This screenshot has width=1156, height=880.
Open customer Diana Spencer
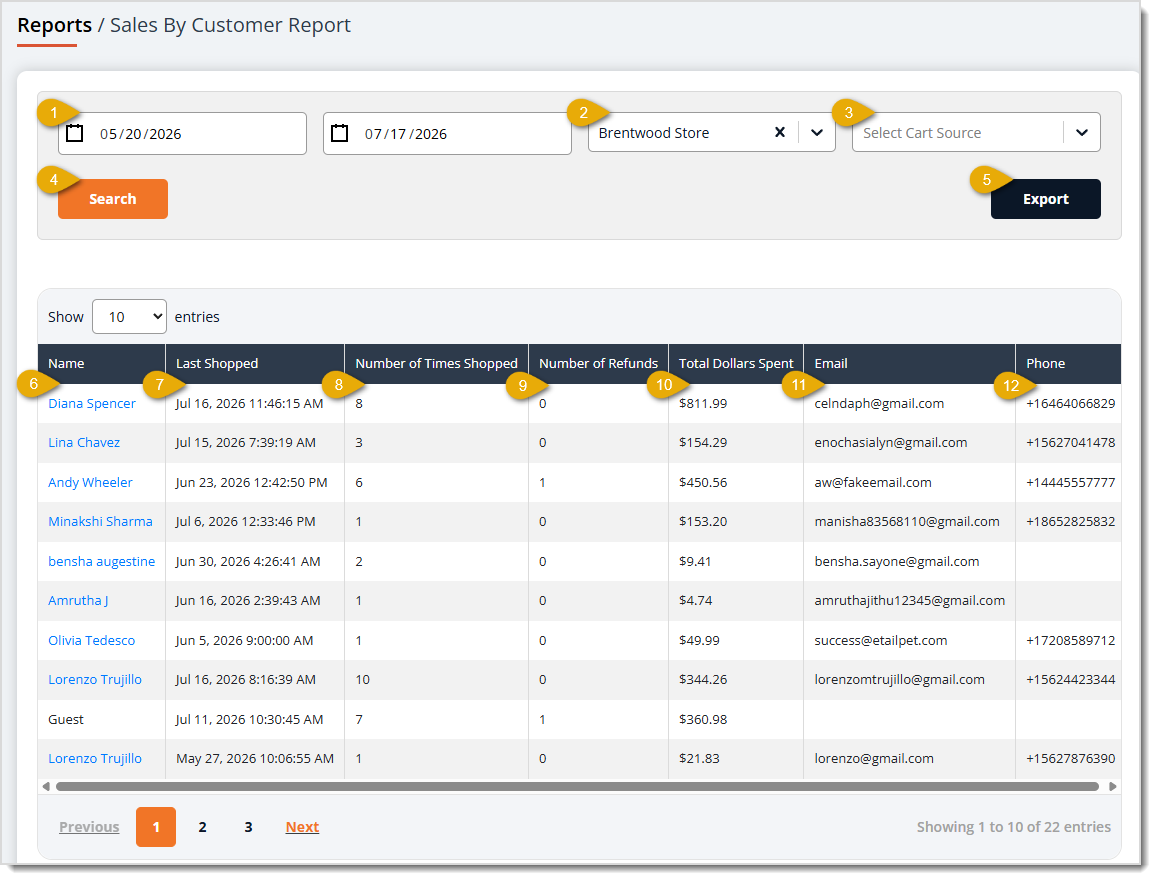pos(92,403)
